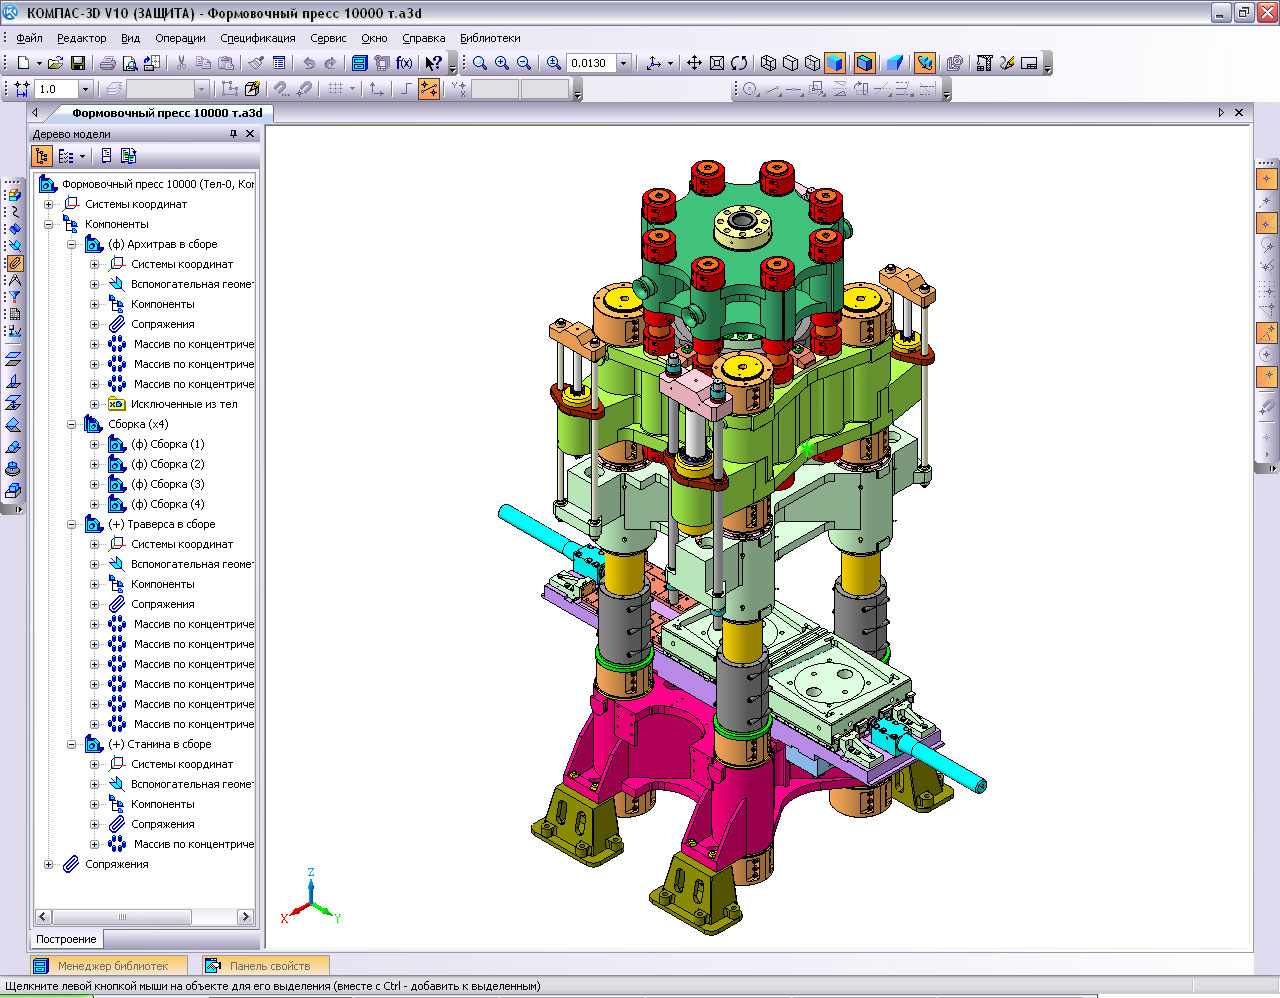Screen dimensions: 1280x998
Task: Switch to wireframe display mode
Action: click(768, 63)
